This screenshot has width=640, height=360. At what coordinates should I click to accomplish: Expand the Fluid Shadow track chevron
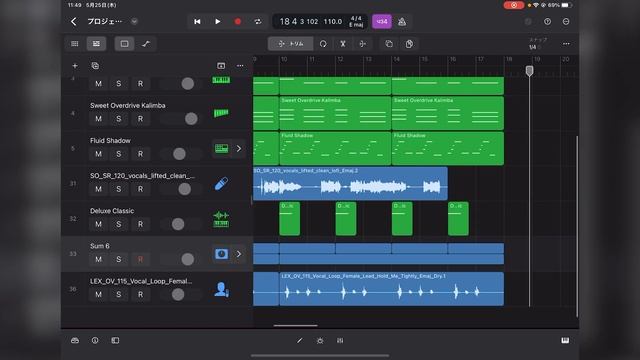point(239,149)
